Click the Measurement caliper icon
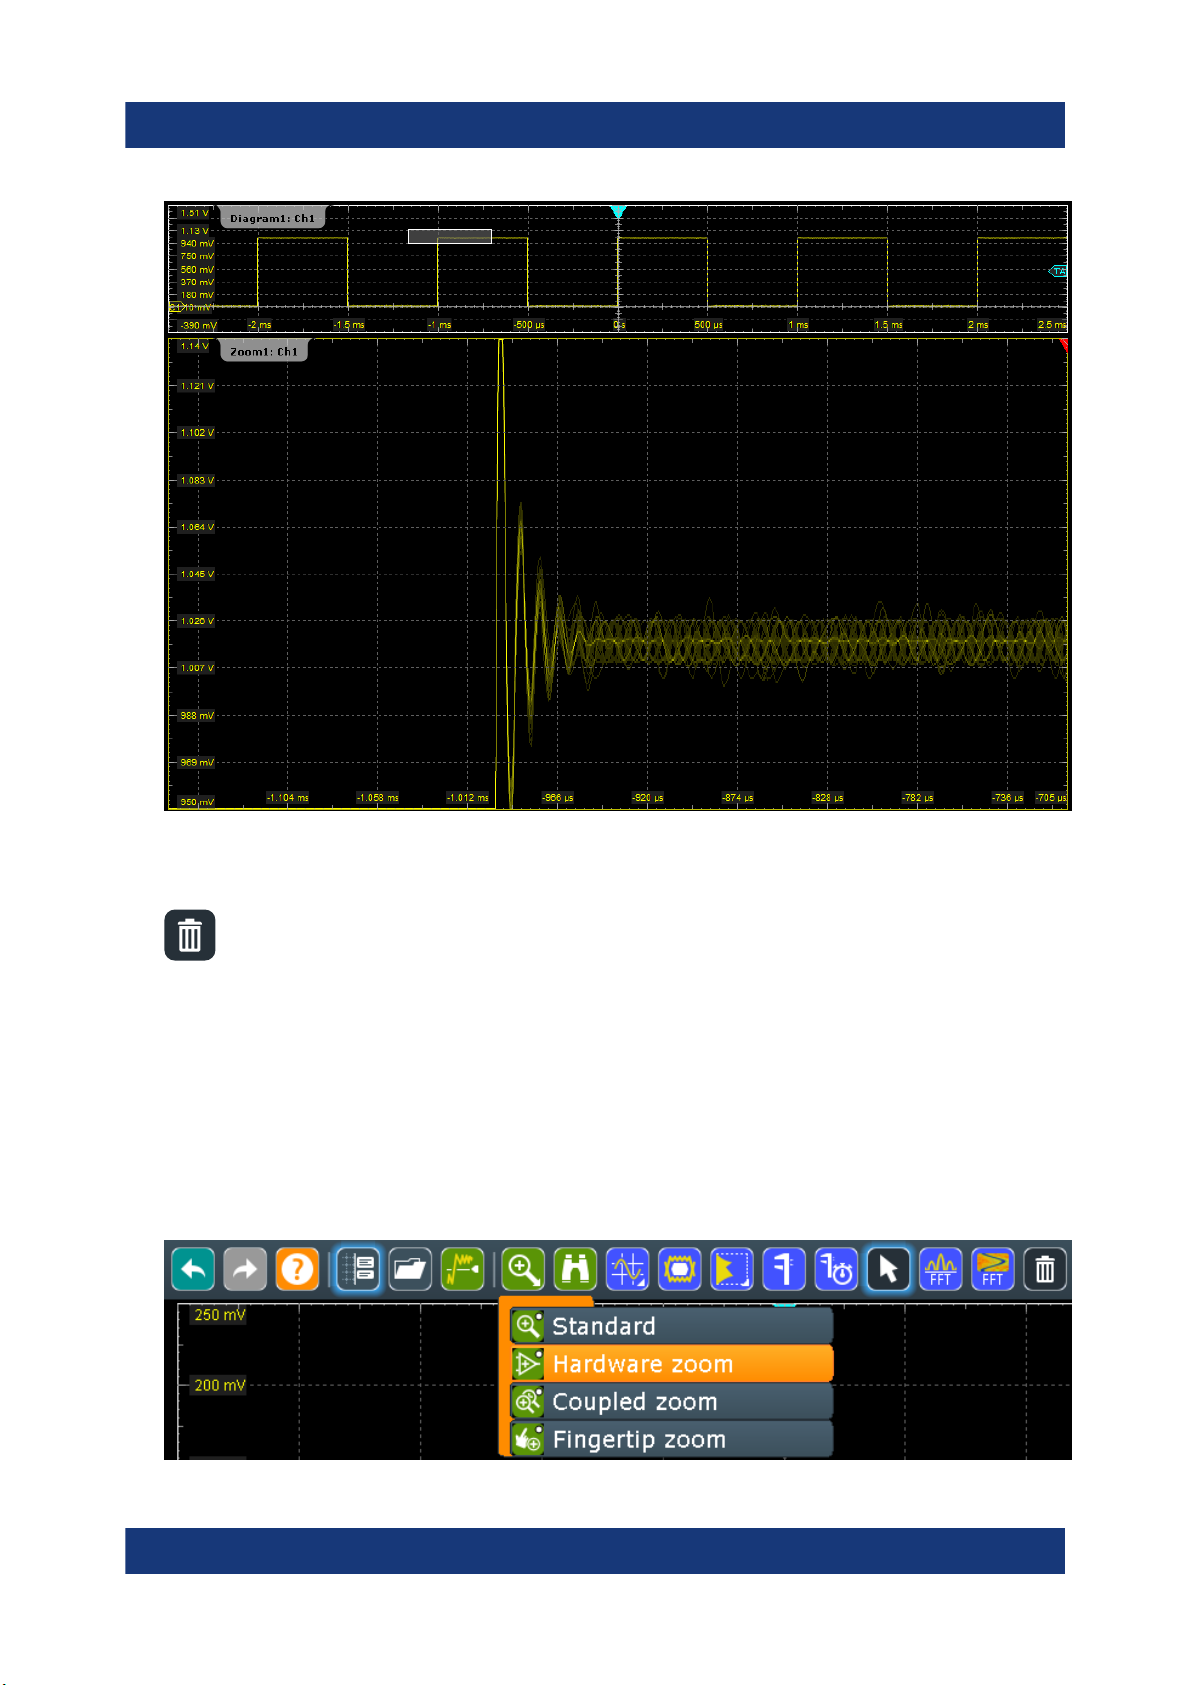 (x=784, y=1270)
